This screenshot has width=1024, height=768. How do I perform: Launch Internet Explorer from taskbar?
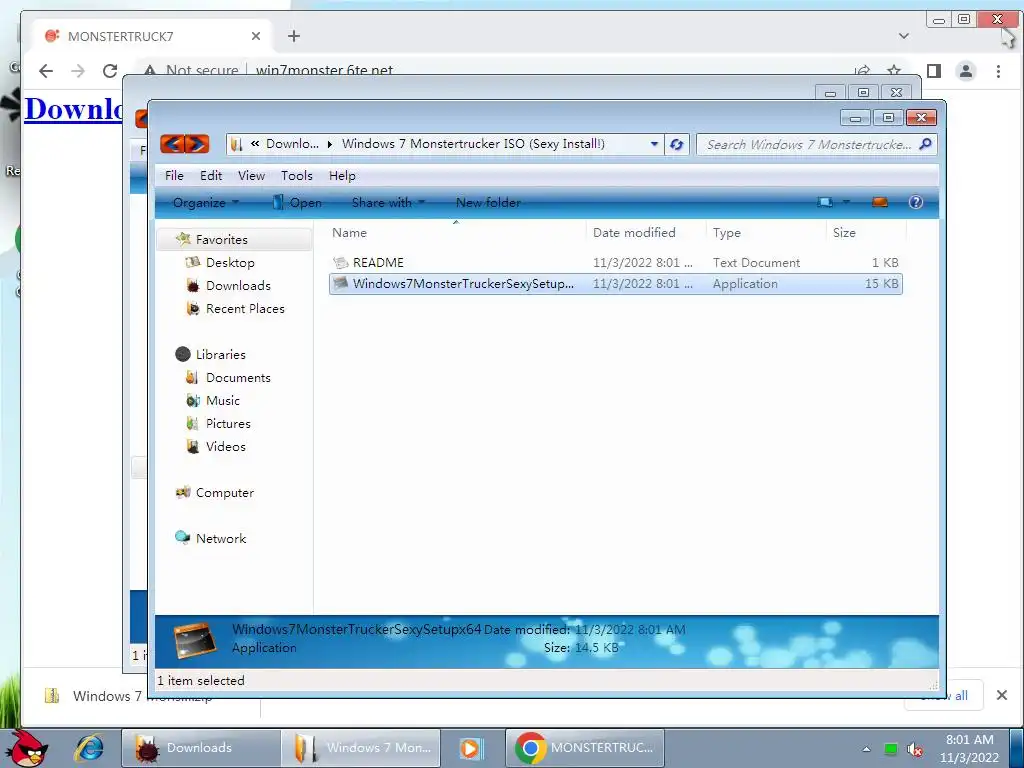tap(89, 748)
